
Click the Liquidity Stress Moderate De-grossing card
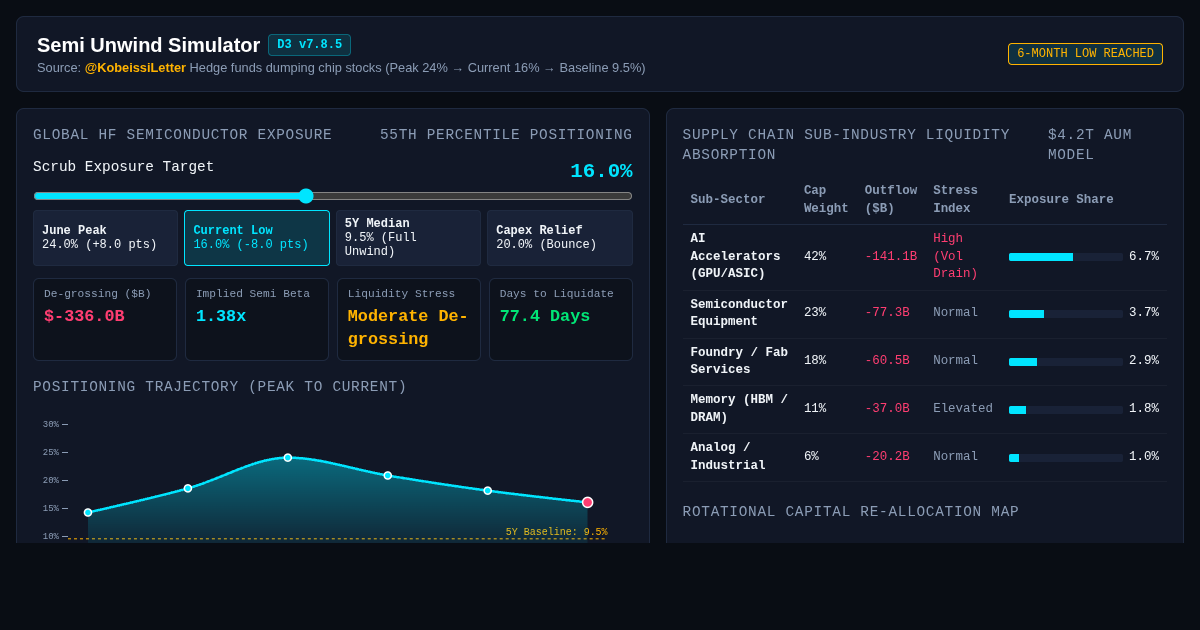click(x=409, y=319)
